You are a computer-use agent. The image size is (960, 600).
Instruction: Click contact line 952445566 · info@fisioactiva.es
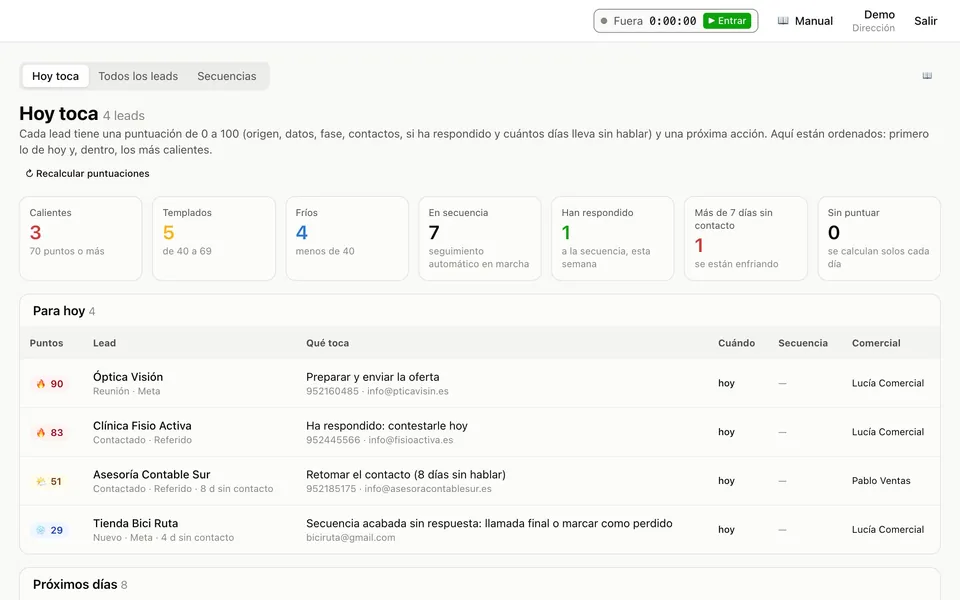pyautogui.click(x=380, y=440)
